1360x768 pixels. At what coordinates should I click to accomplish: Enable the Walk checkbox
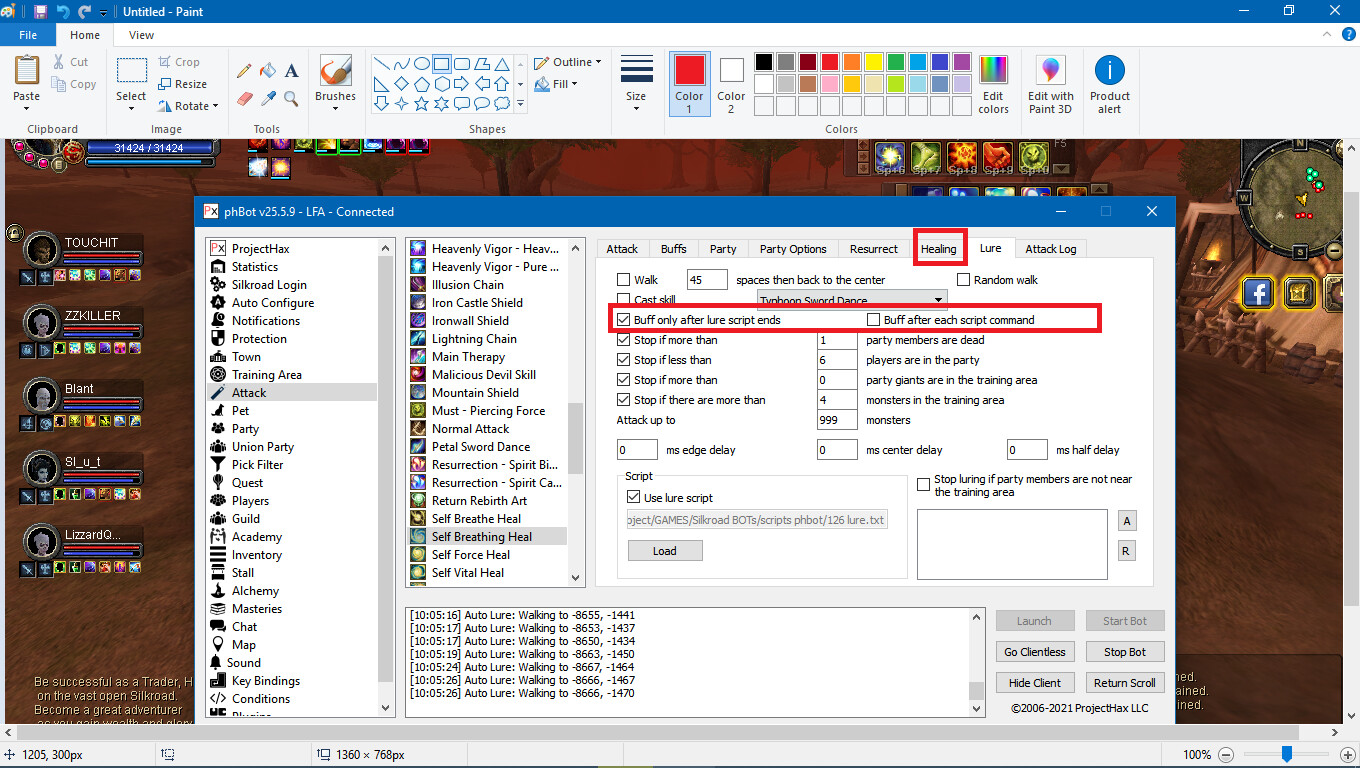pos(624,280)
